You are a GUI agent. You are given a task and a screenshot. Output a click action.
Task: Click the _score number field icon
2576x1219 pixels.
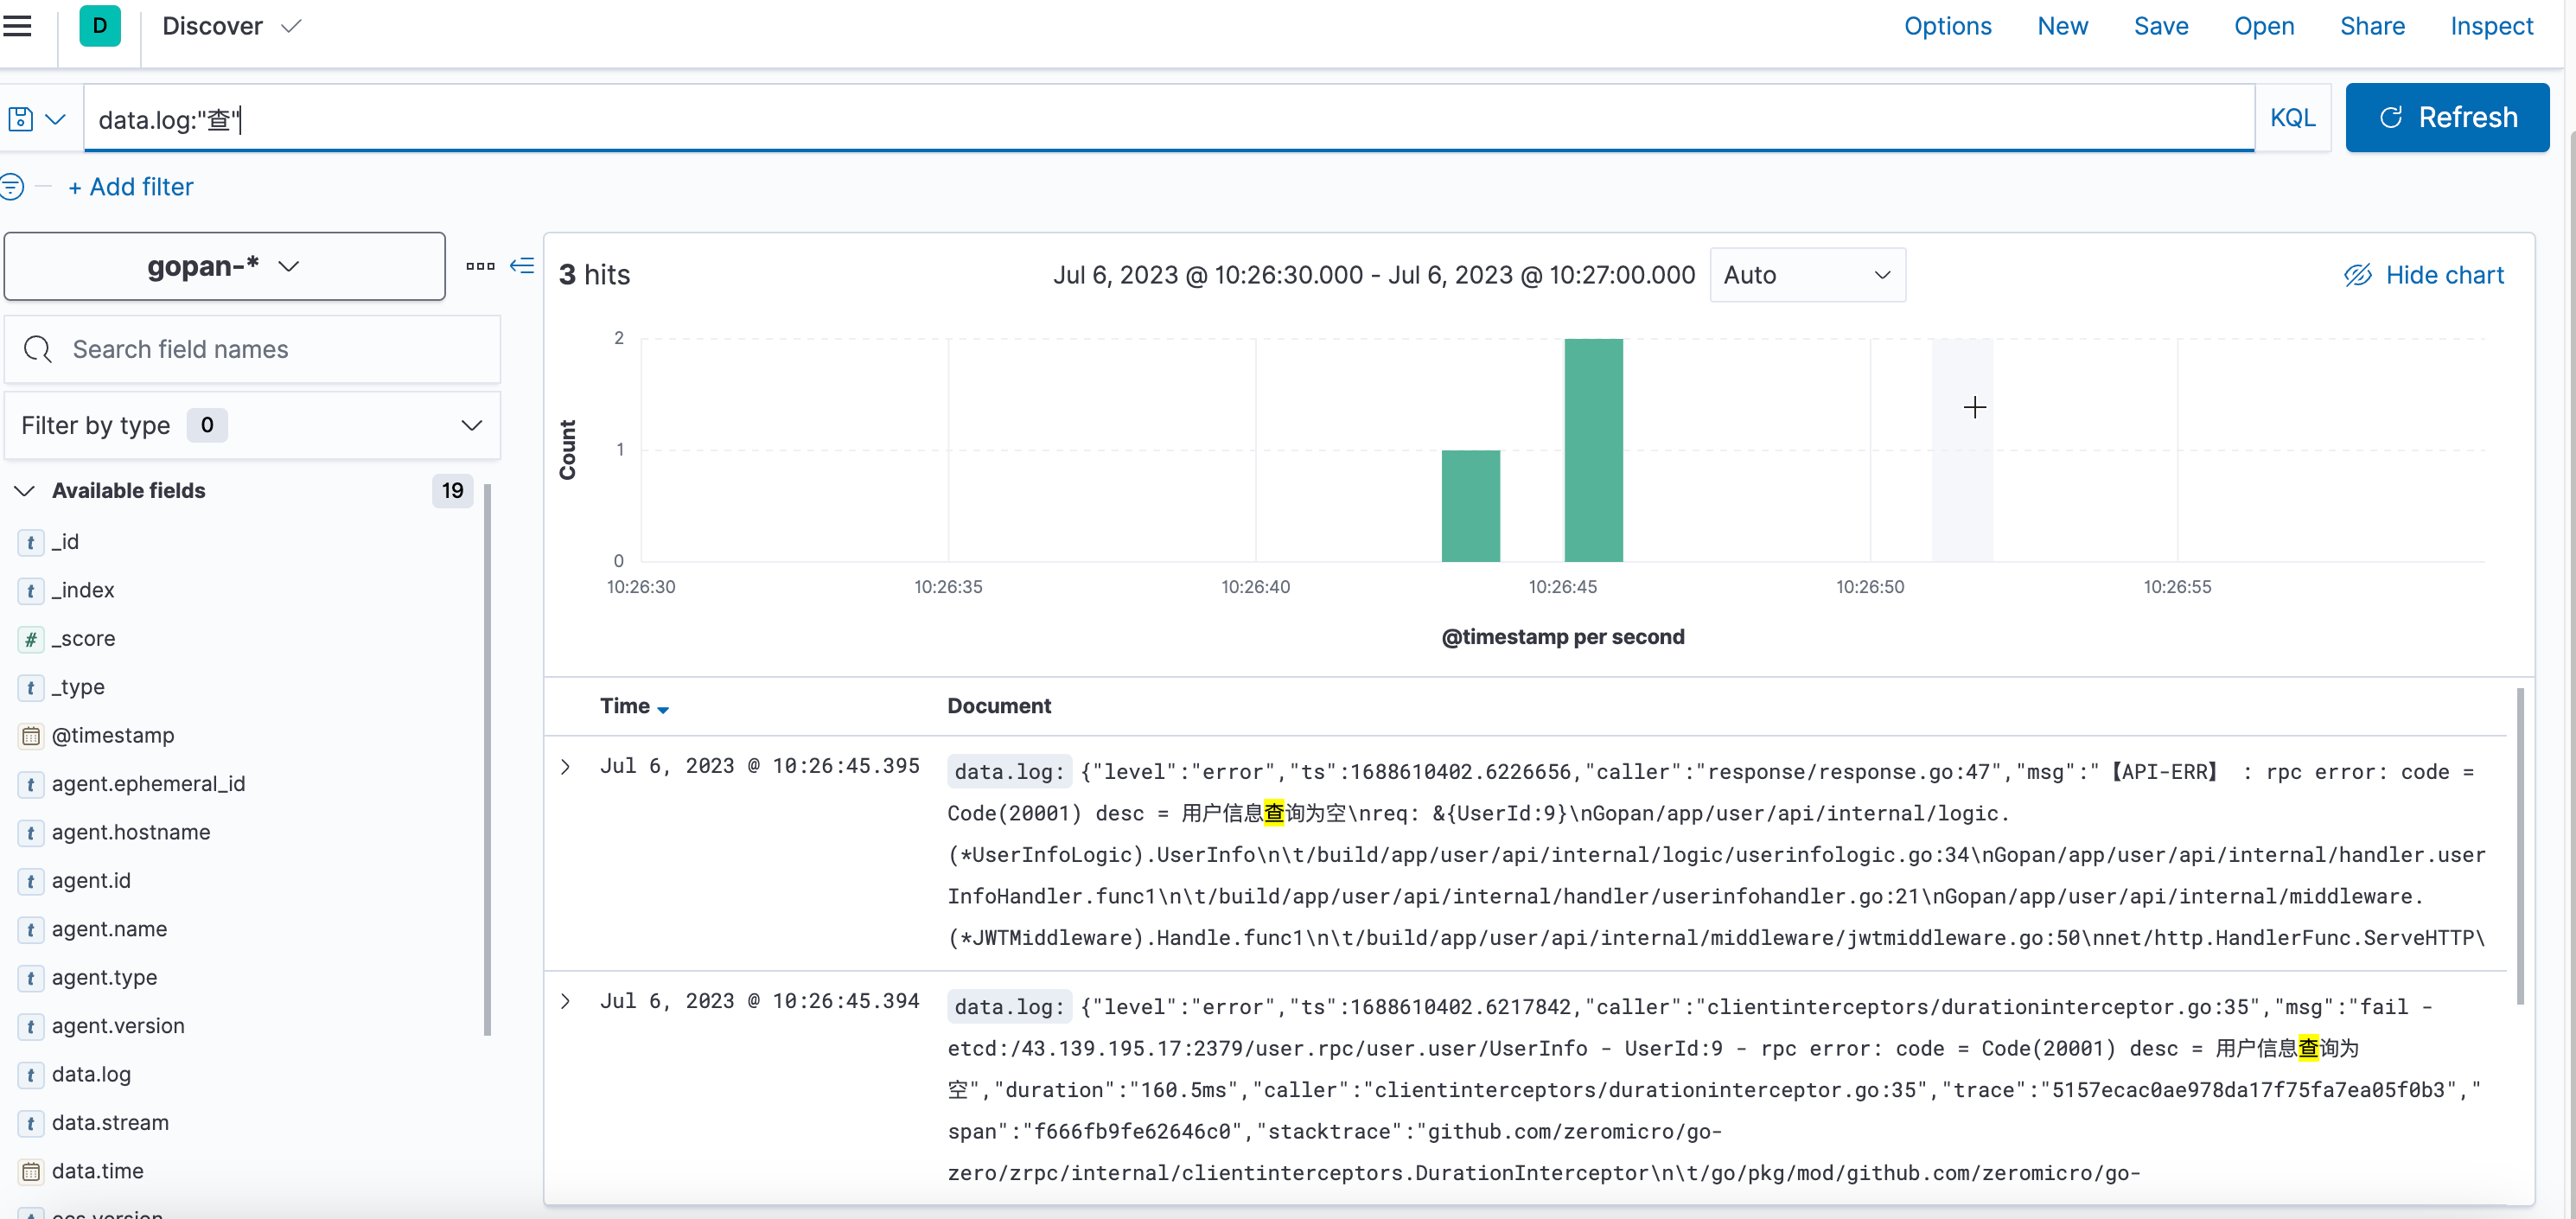pos(31,639)
